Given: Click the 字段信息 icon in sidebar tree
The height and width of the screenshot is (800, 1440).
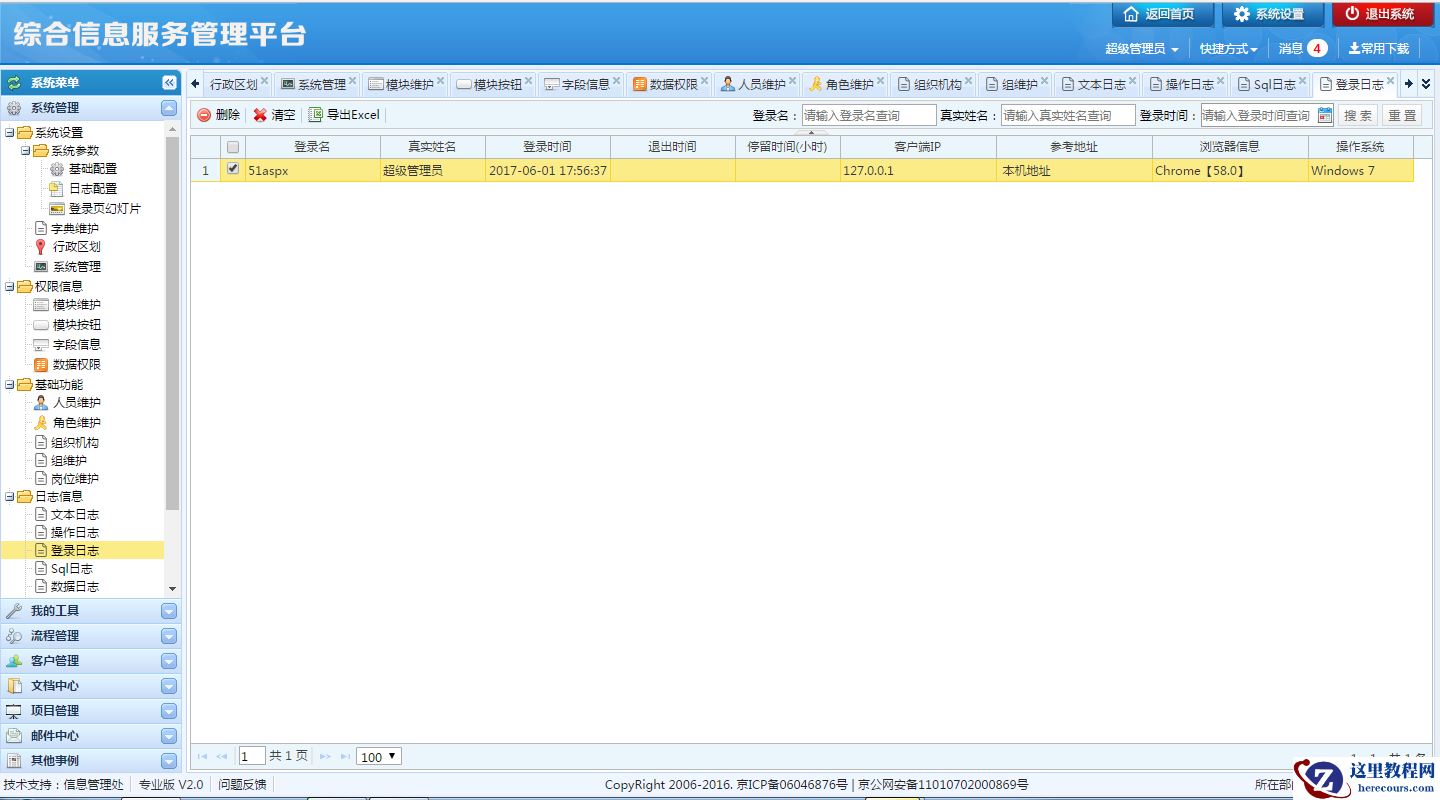Looking at the screenshot, I should click(41, 345).
